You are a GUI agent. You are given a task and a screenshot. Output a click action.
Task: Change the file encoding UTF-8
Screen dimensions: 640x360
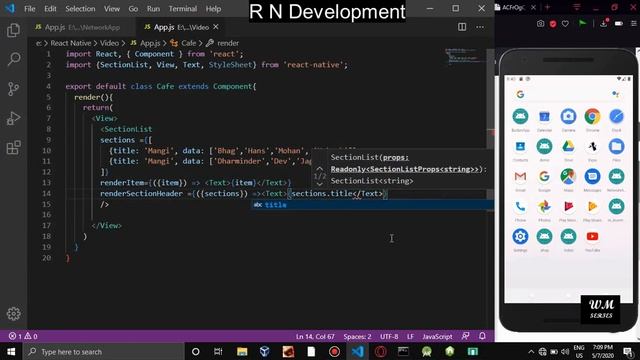click(x=389, y=336)
